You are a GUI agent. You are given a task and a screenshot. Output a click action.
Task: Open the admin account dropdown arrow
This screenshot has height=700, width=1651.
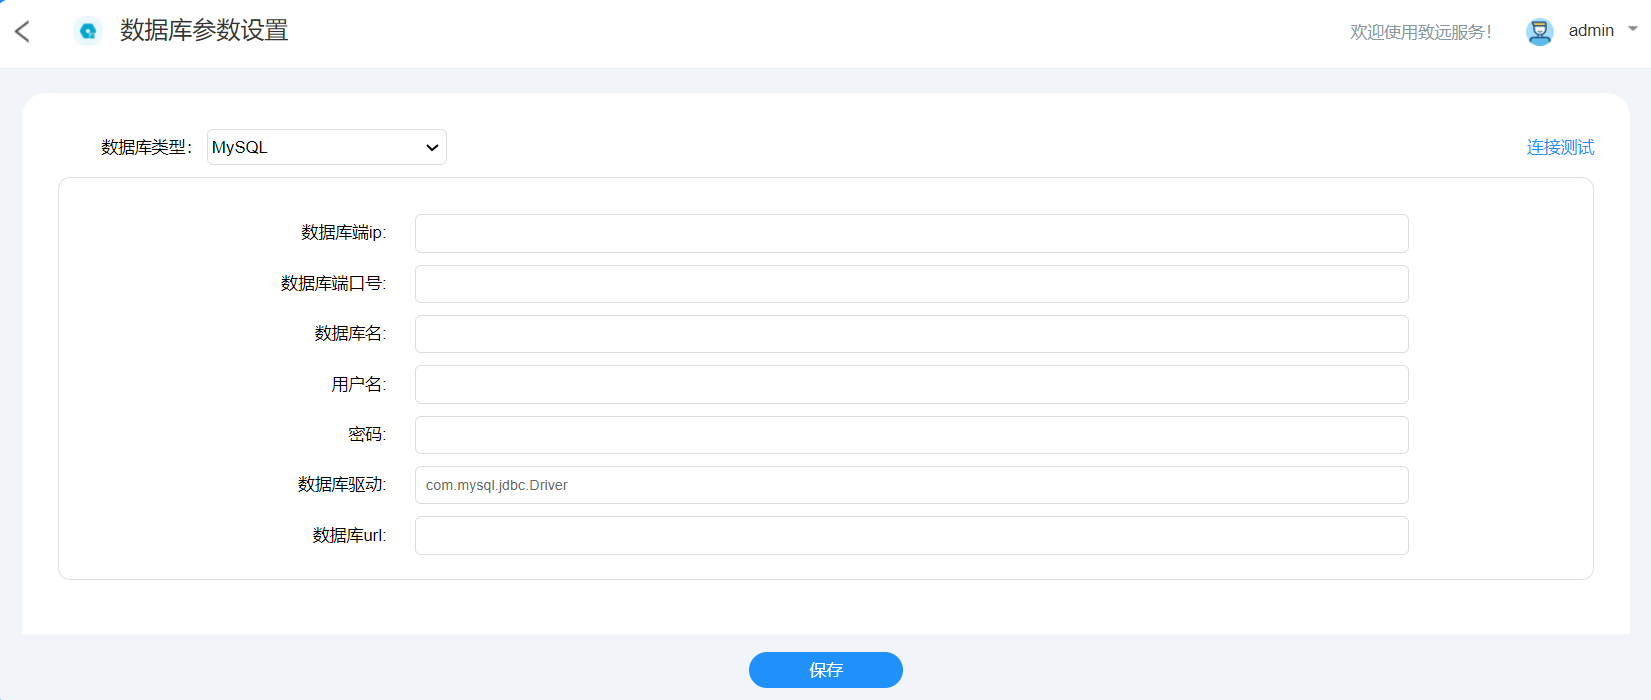point(1633,29)
